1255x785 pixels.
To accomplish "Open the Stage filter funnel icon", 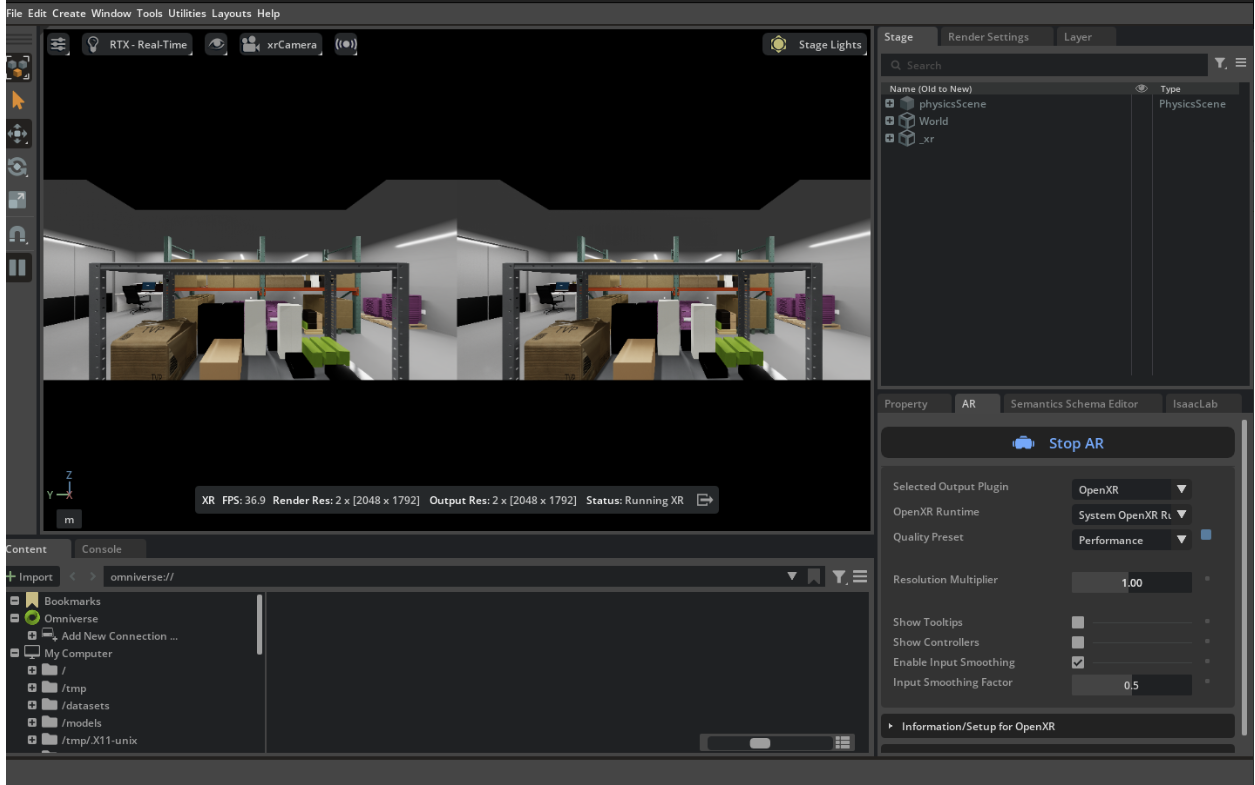I will tap(1220, 63).
